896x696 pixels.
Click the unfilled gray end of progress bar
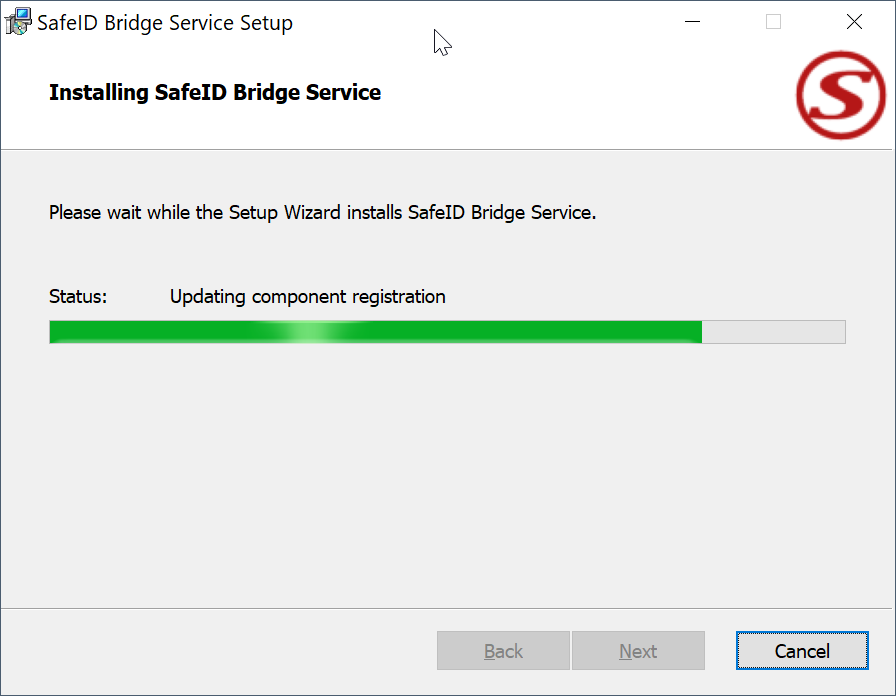[x=774, y=332]
